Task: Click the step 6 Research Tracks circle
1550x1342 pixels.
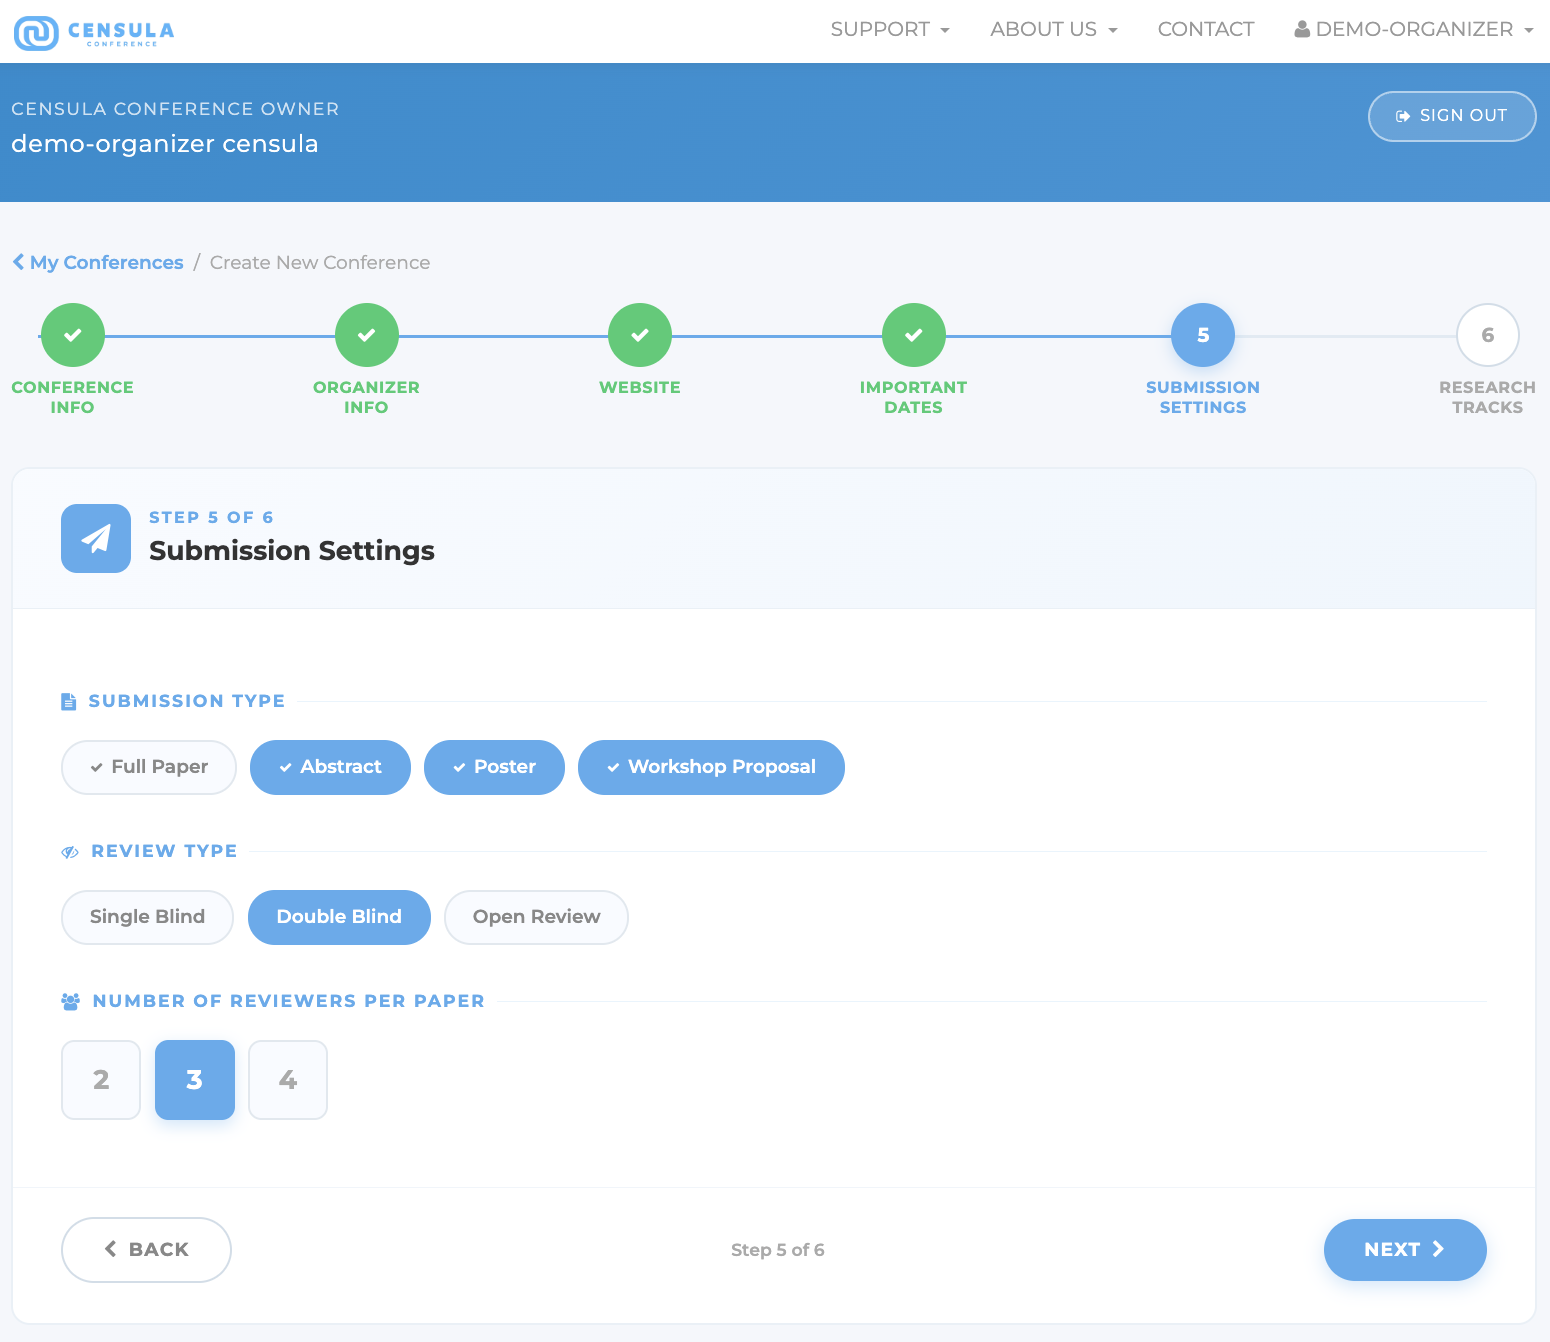Action: pos(1488,335)
